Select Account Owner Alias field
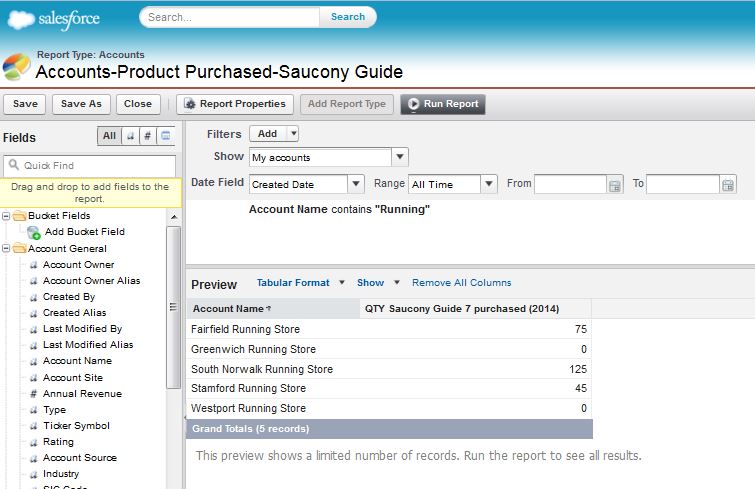 (x=91, y=280)
